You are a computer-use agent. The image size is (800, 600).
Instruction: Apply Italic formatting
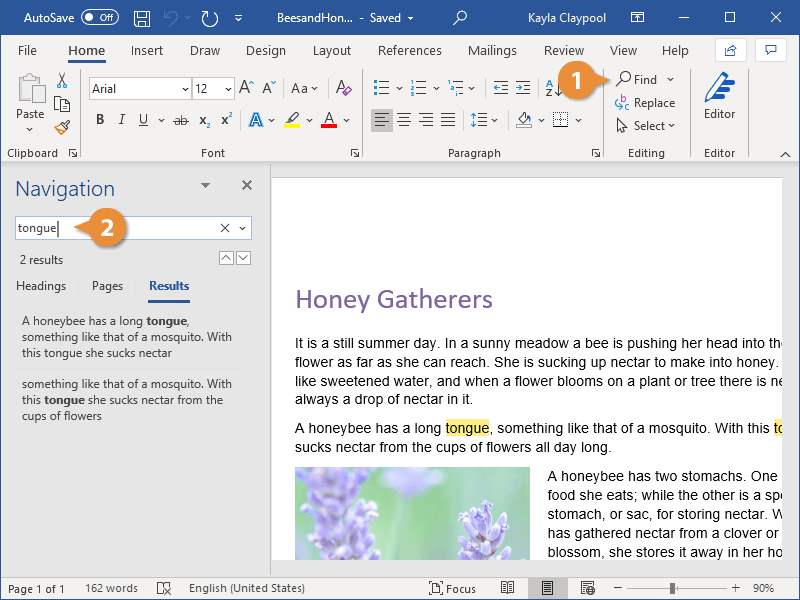122,120
